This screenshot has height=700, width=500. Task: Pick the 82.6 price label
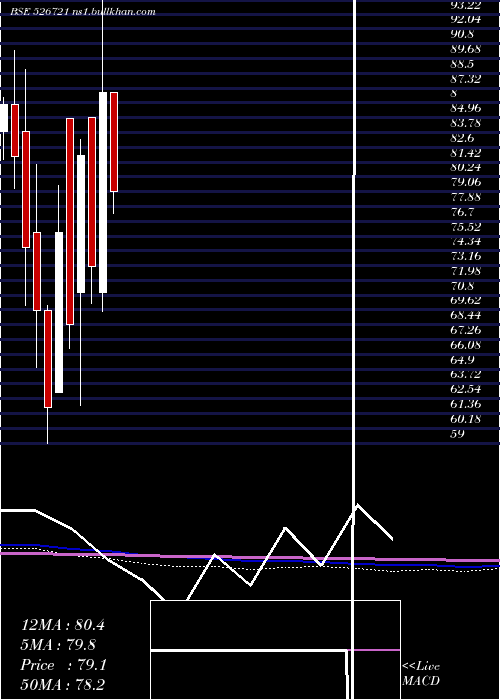pyautogui.click(x=462, y=138)
